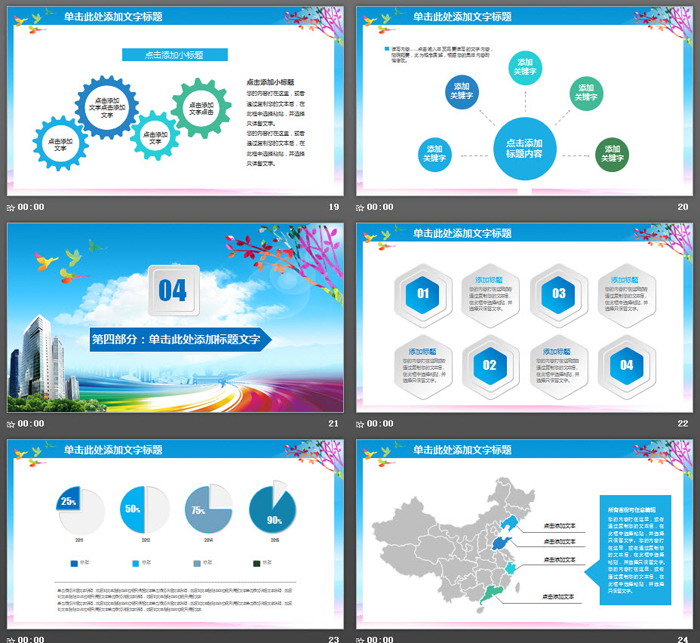
Task: Click the central blue circle on slide 20
Action: tap(524, 149)
